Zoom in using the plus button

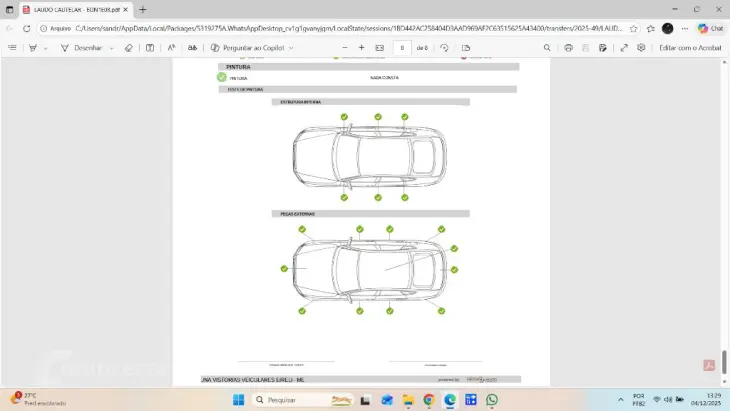362,47
